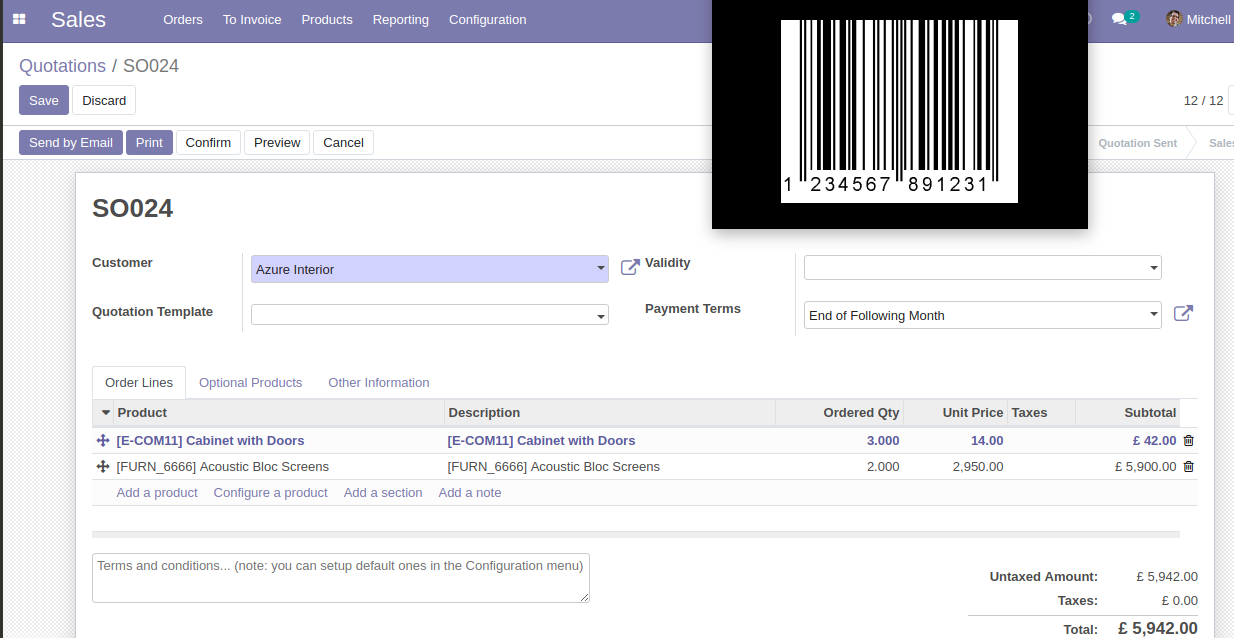Click the Terms and conditions text area

click(x=341, y=578)
